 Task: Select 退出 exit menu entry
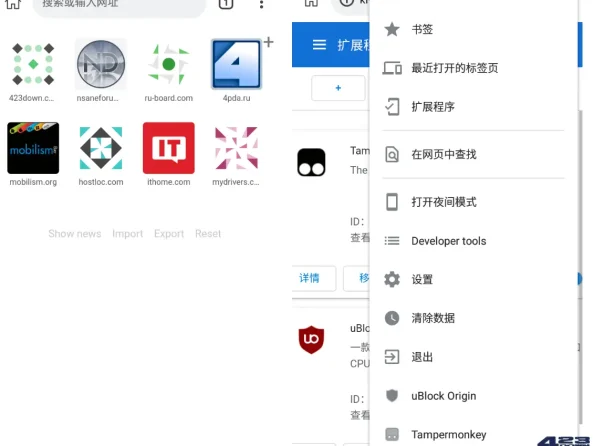pyautogui.click(x=474, y=357)
